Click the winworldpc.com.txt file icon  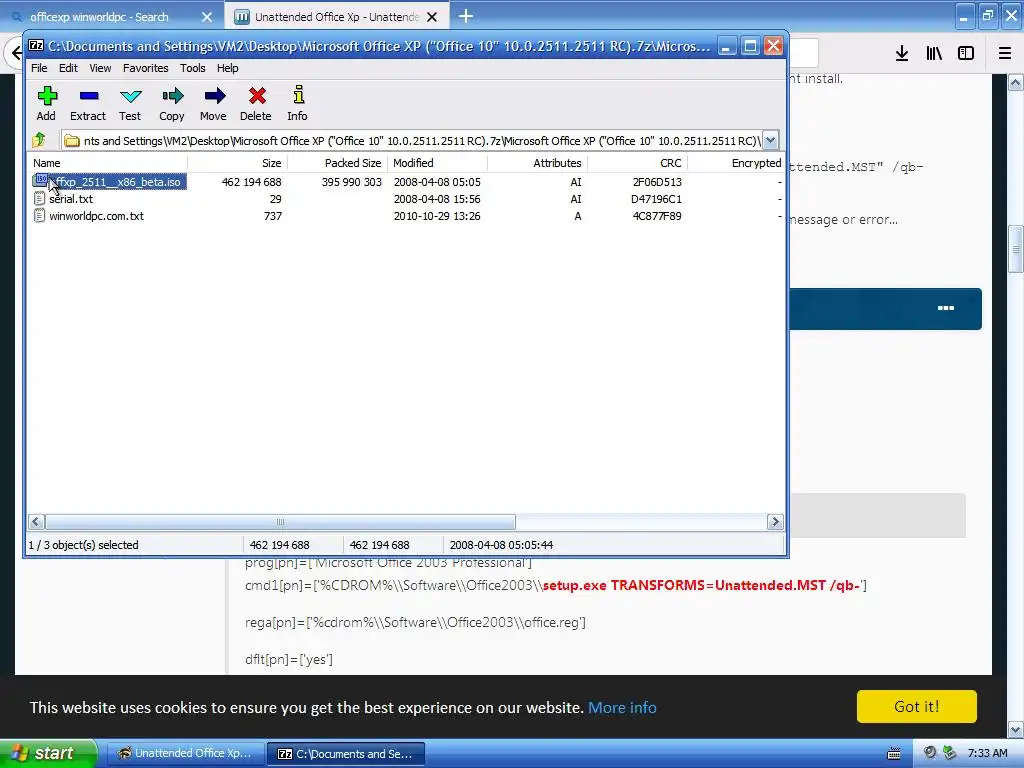click(x=39, y=216)
